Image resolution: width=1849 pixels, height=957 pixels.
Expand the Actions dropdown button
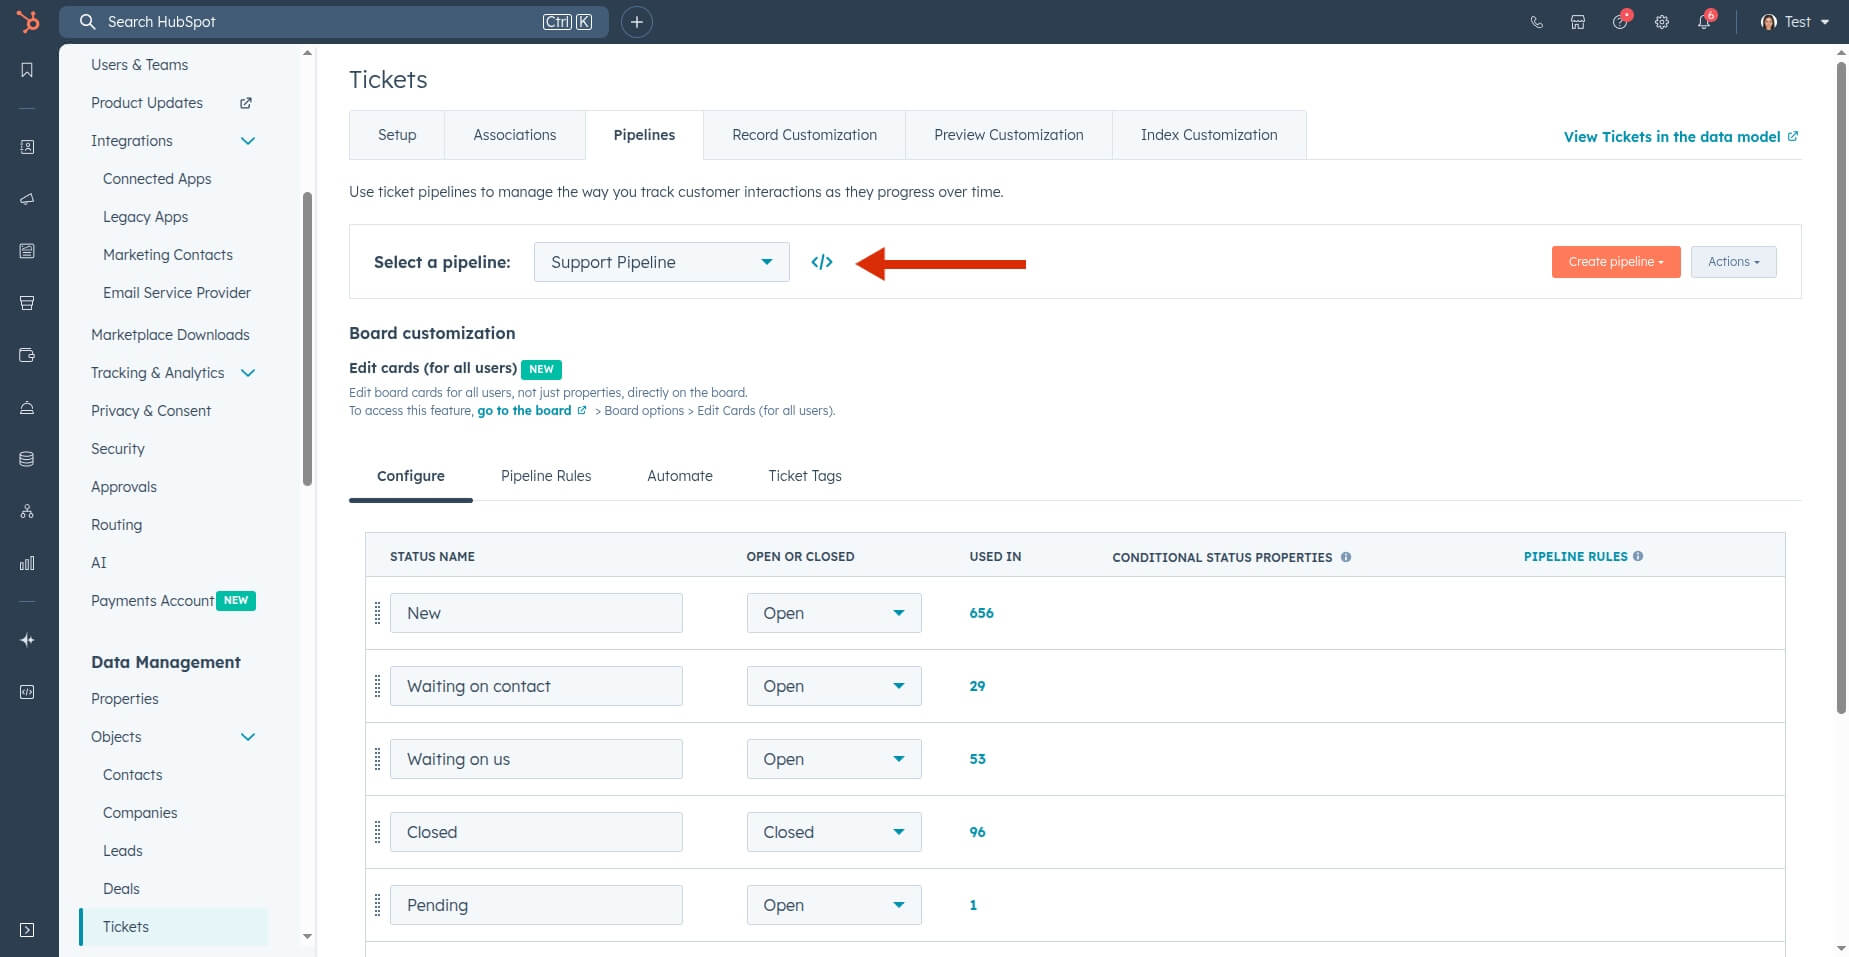1733,262
